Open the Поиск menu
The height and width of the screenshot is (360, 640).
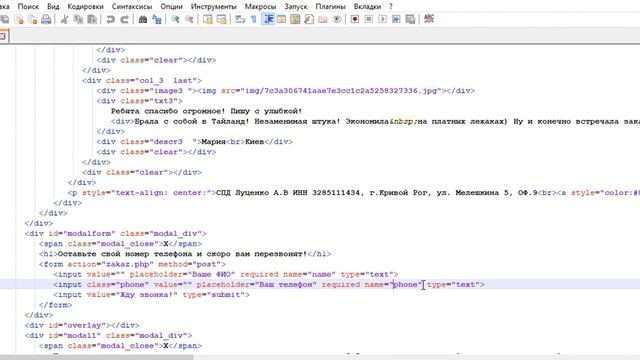(x=28, y=7)
